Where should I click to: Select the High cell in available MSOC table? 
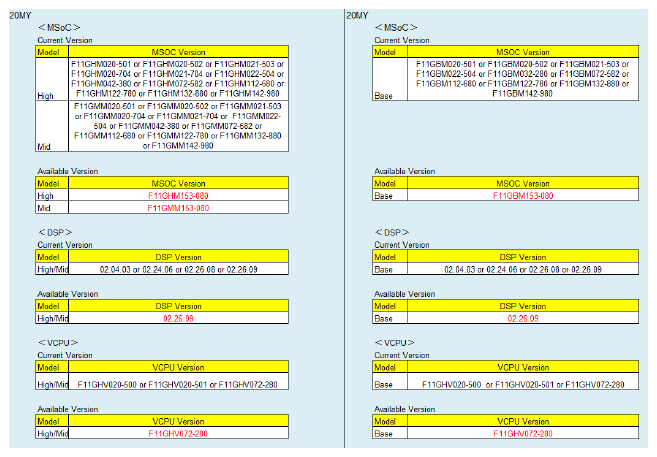click(x=47, y=196)
